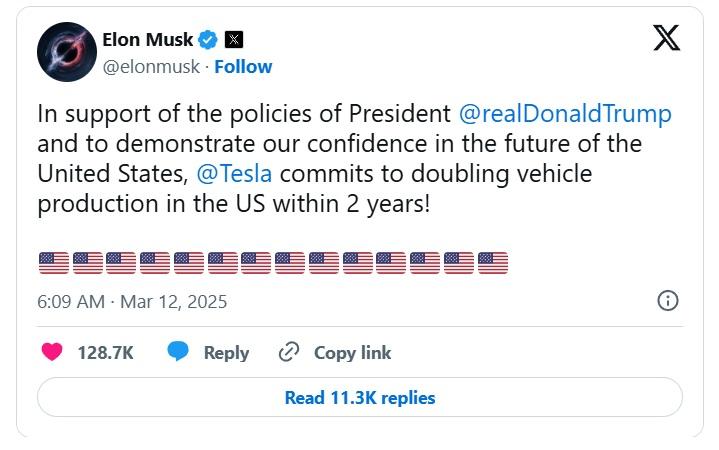
Task: Click the chain link copy icon
Action: coord(290,352)
